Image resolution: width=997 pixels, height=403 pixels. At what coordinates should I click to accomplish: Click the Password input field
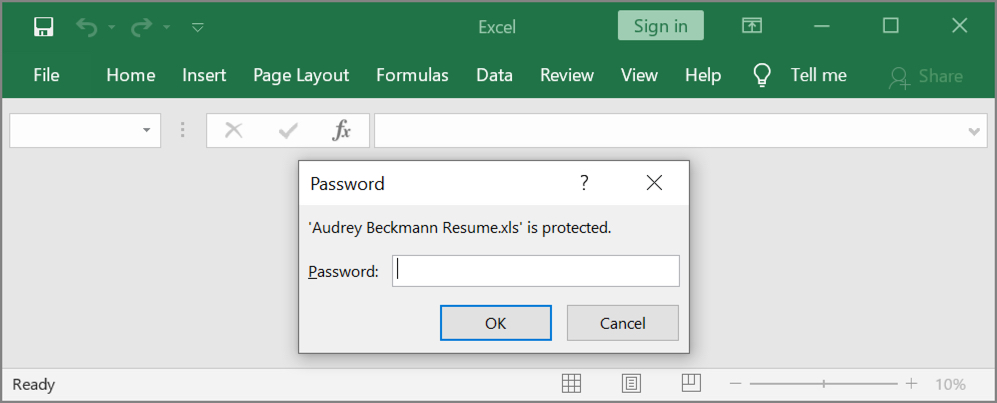point(535,271)
